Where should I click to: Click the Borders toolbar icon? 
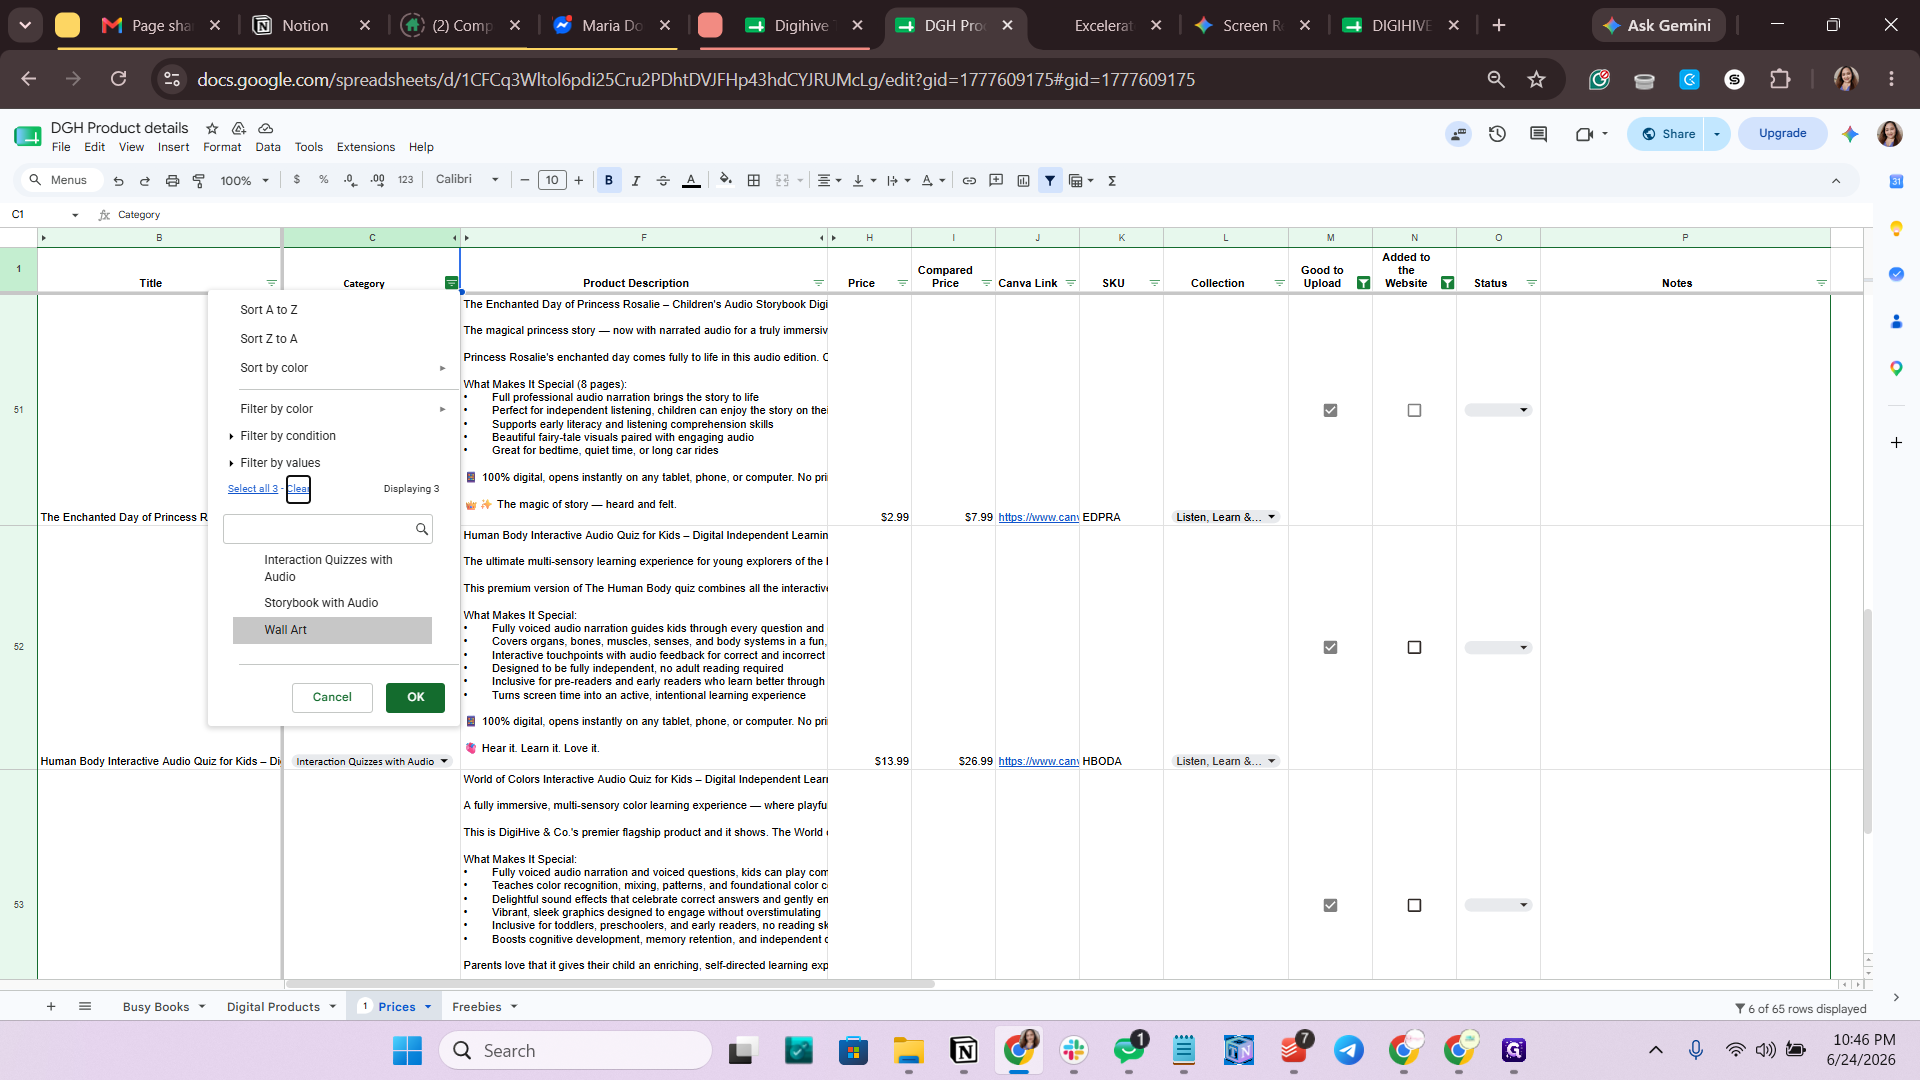click(x=754, y=181)
